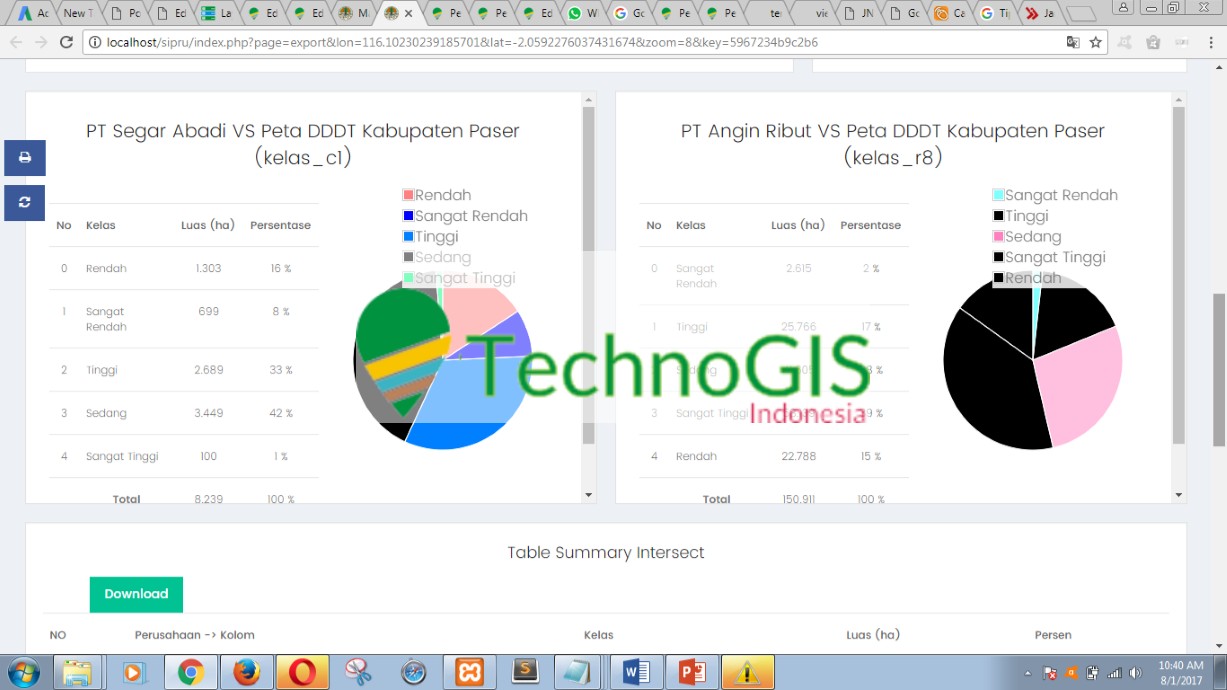Reload the page with the browser reload icon
1227x690 pixels.
[67, 42]
